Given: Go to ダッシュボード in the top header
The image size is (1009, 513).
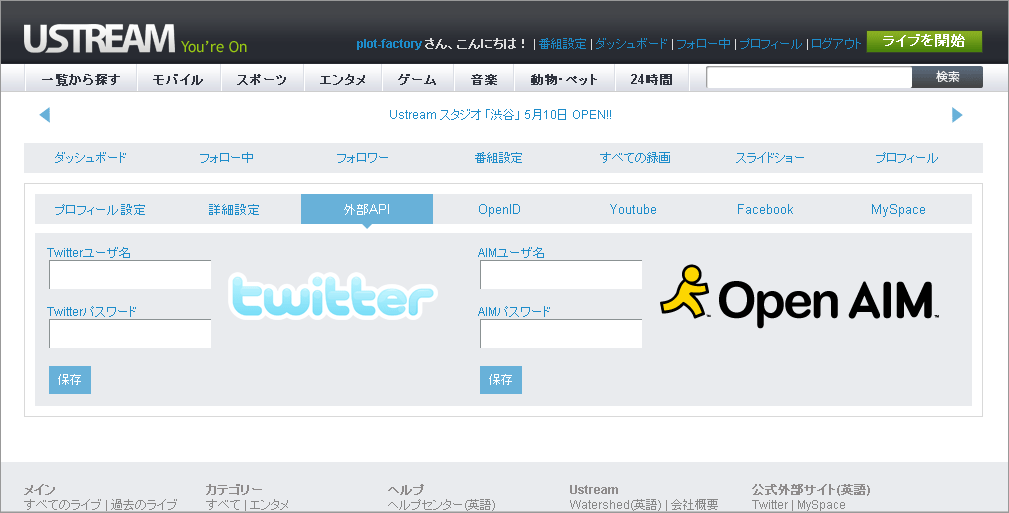Looking at the screenshot, I should (631, 44).
